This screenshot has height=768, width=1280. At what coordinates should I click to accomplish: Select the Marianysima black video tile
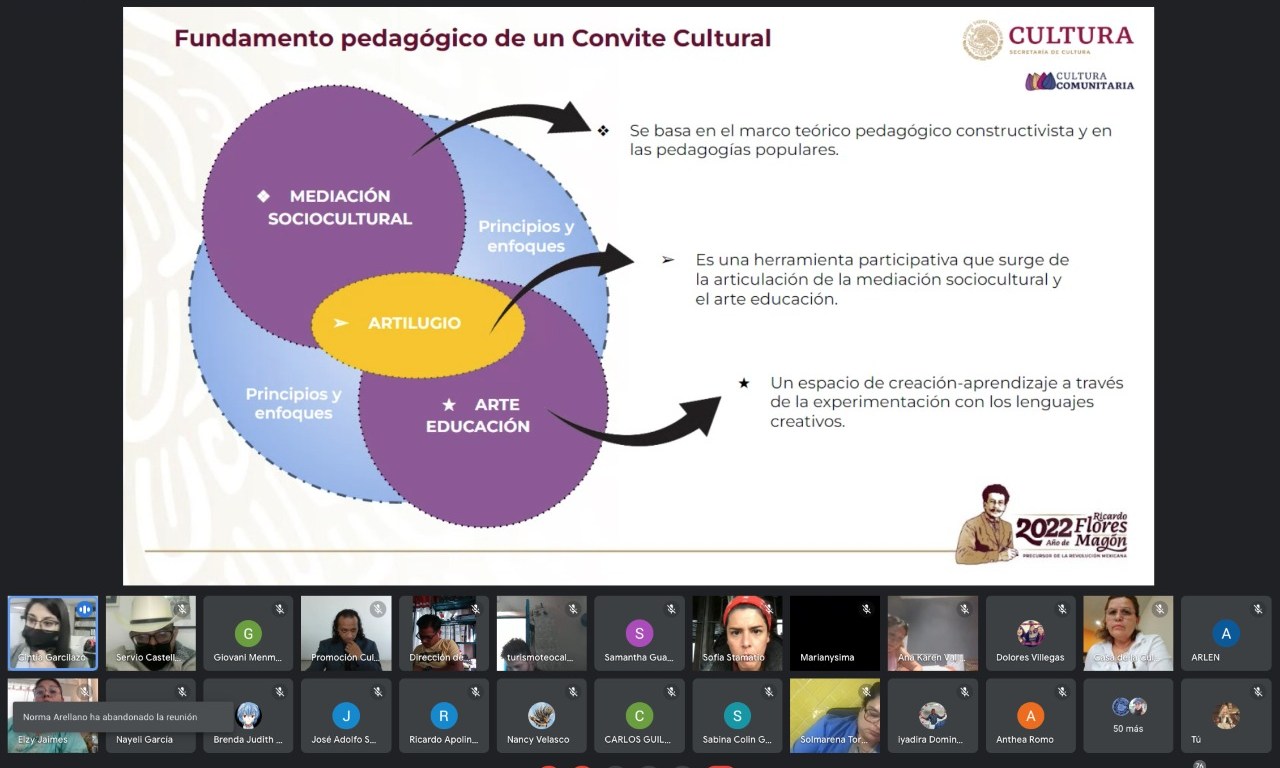(834, 632)
